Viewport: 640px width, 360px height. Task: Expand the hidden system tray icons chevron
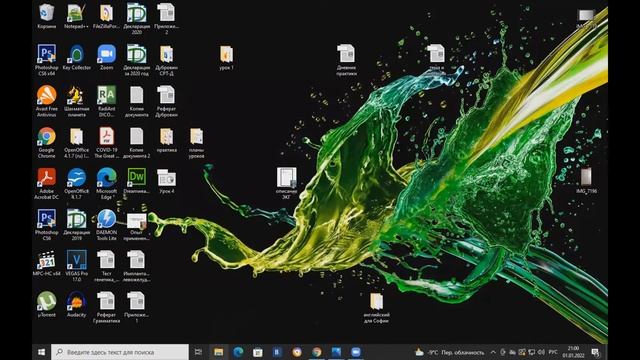point(493,352)
